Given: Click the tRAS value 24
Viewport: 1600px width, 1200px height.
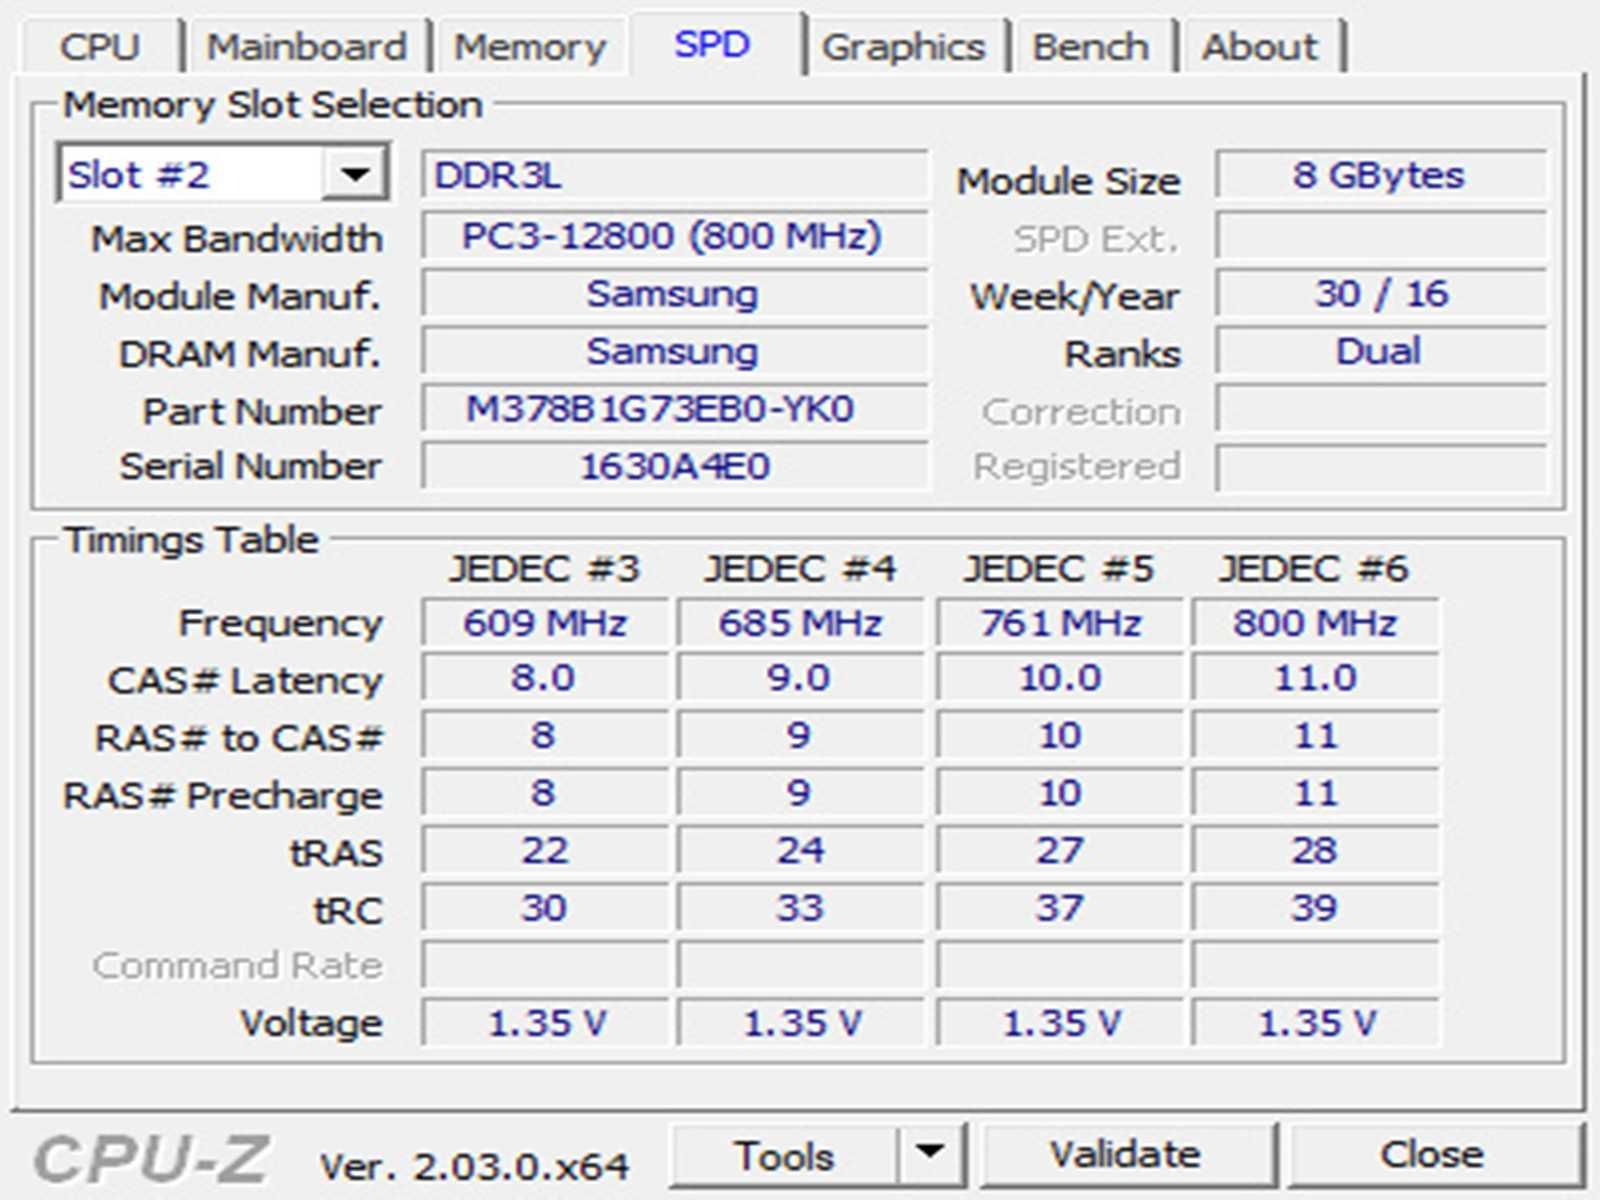Looking at the screenshot, I should coord(800,851).
